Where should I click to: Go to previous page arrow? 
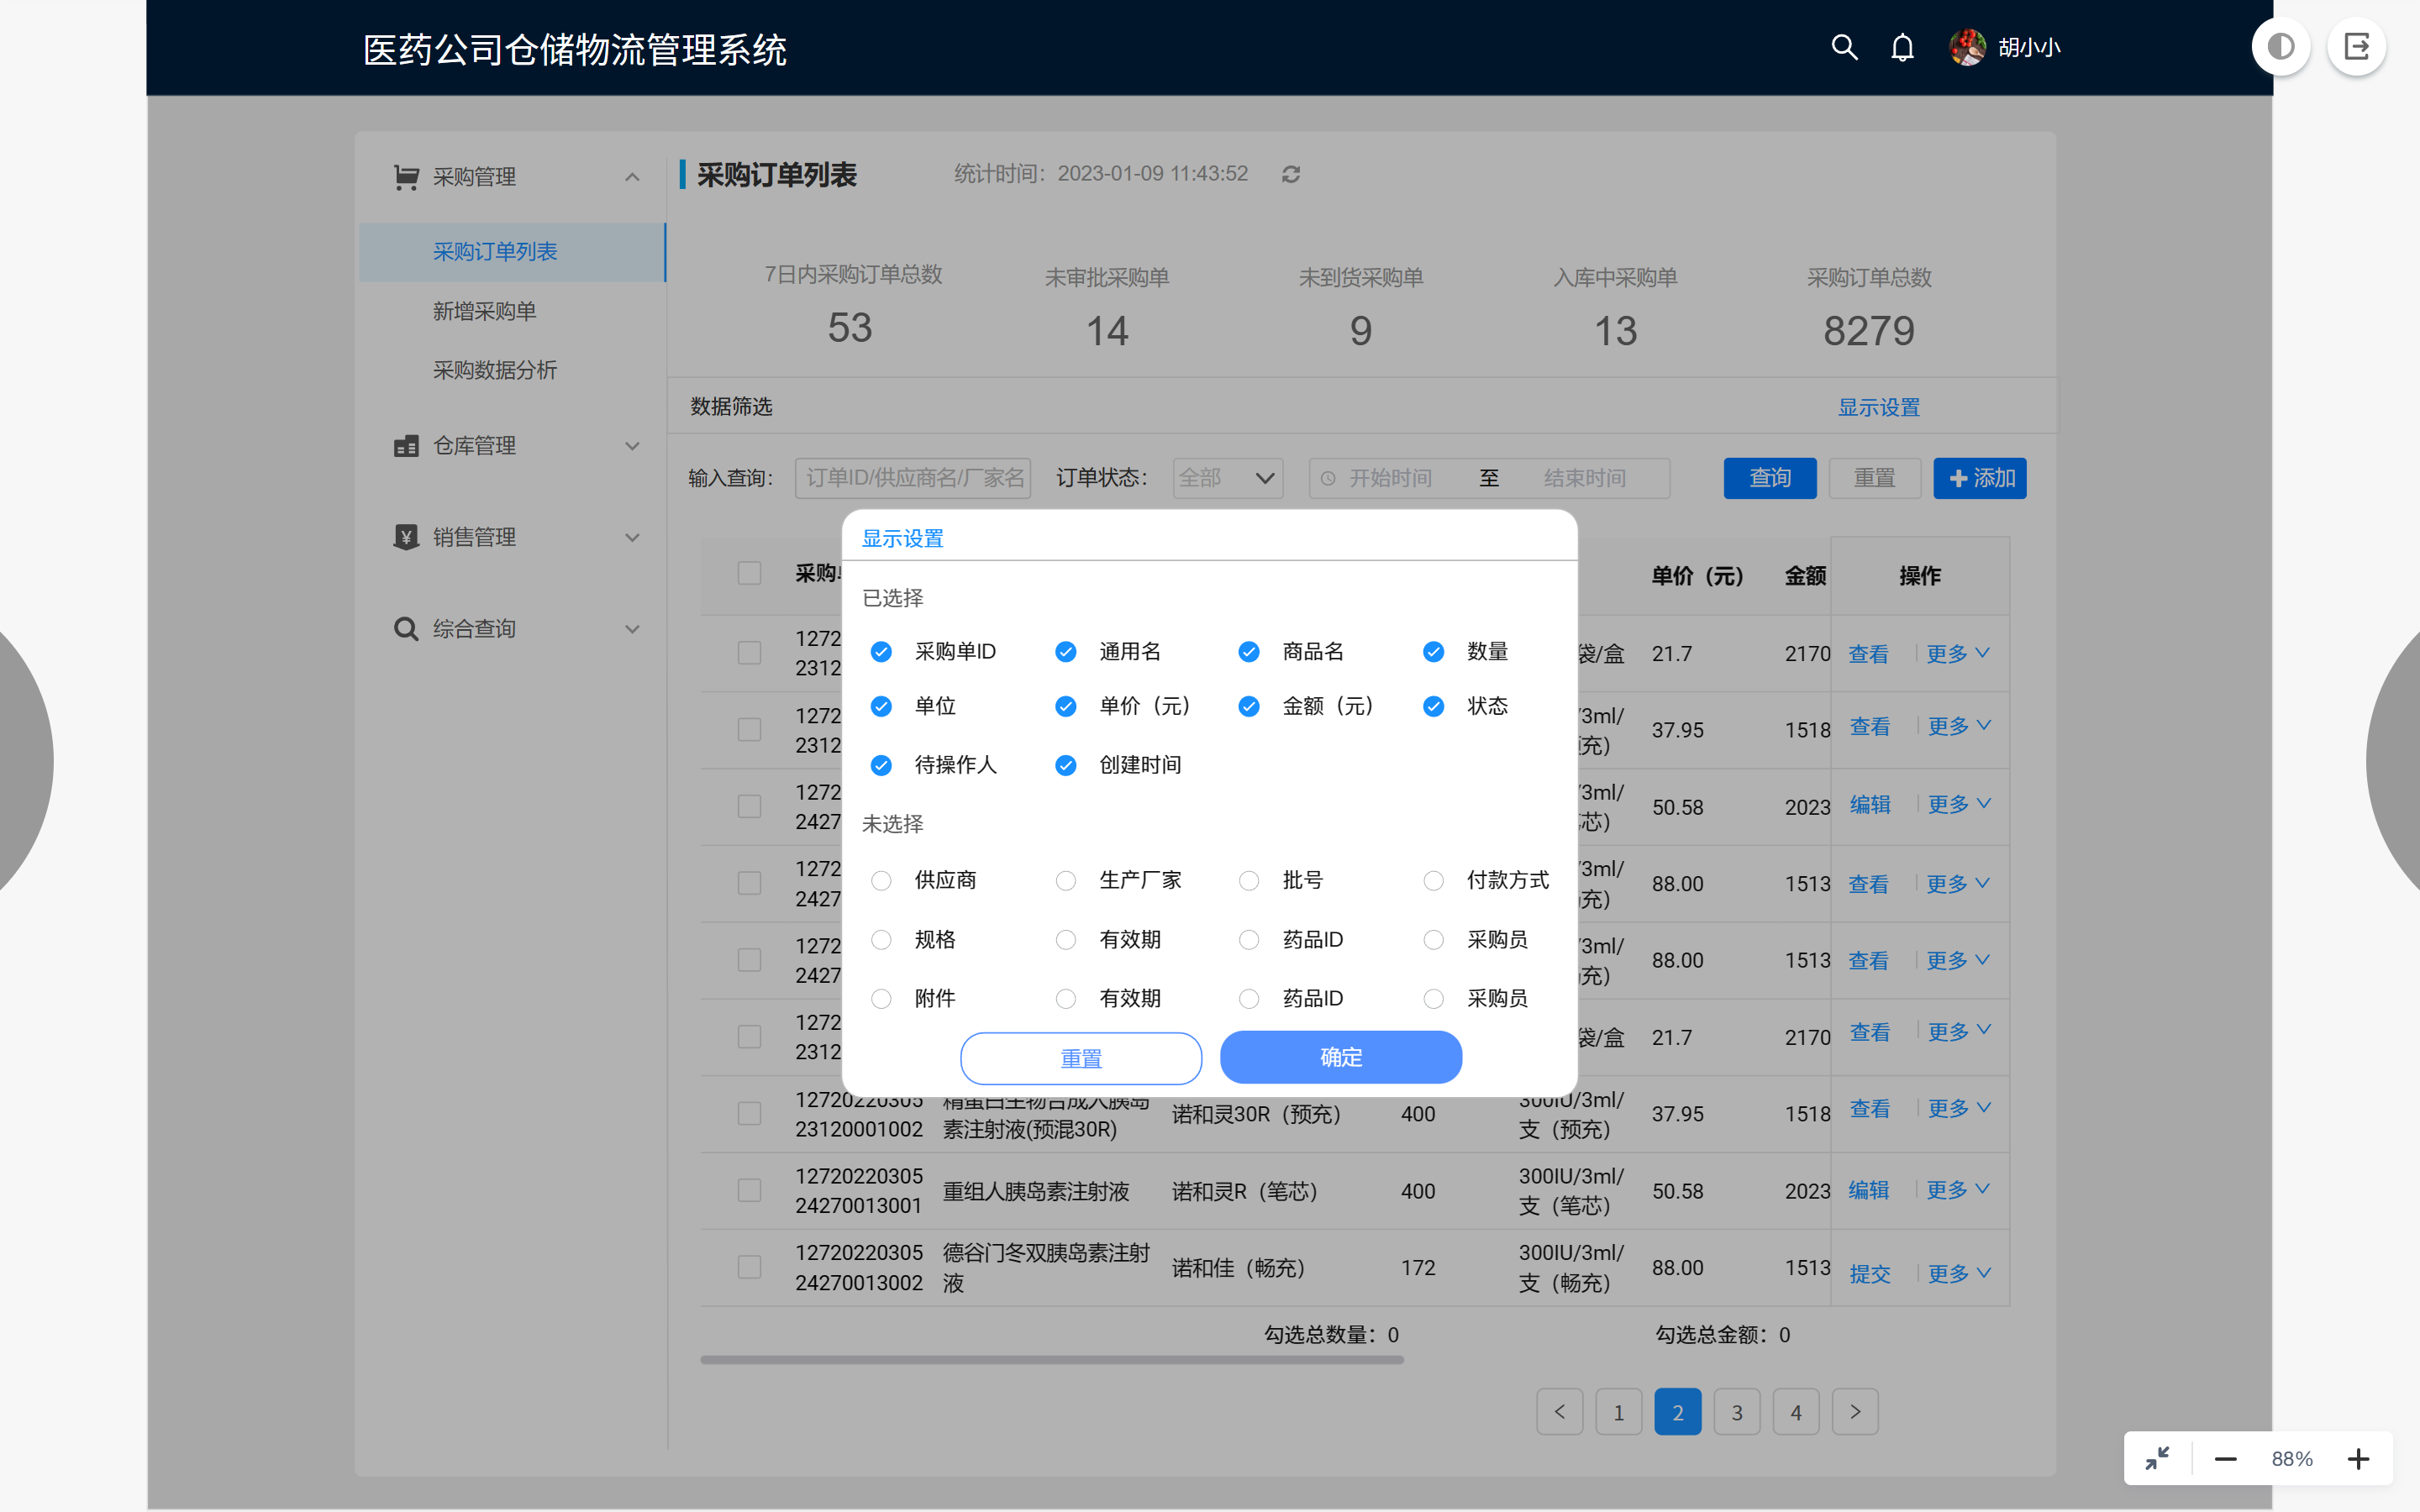click(x=1559, y=1412)
